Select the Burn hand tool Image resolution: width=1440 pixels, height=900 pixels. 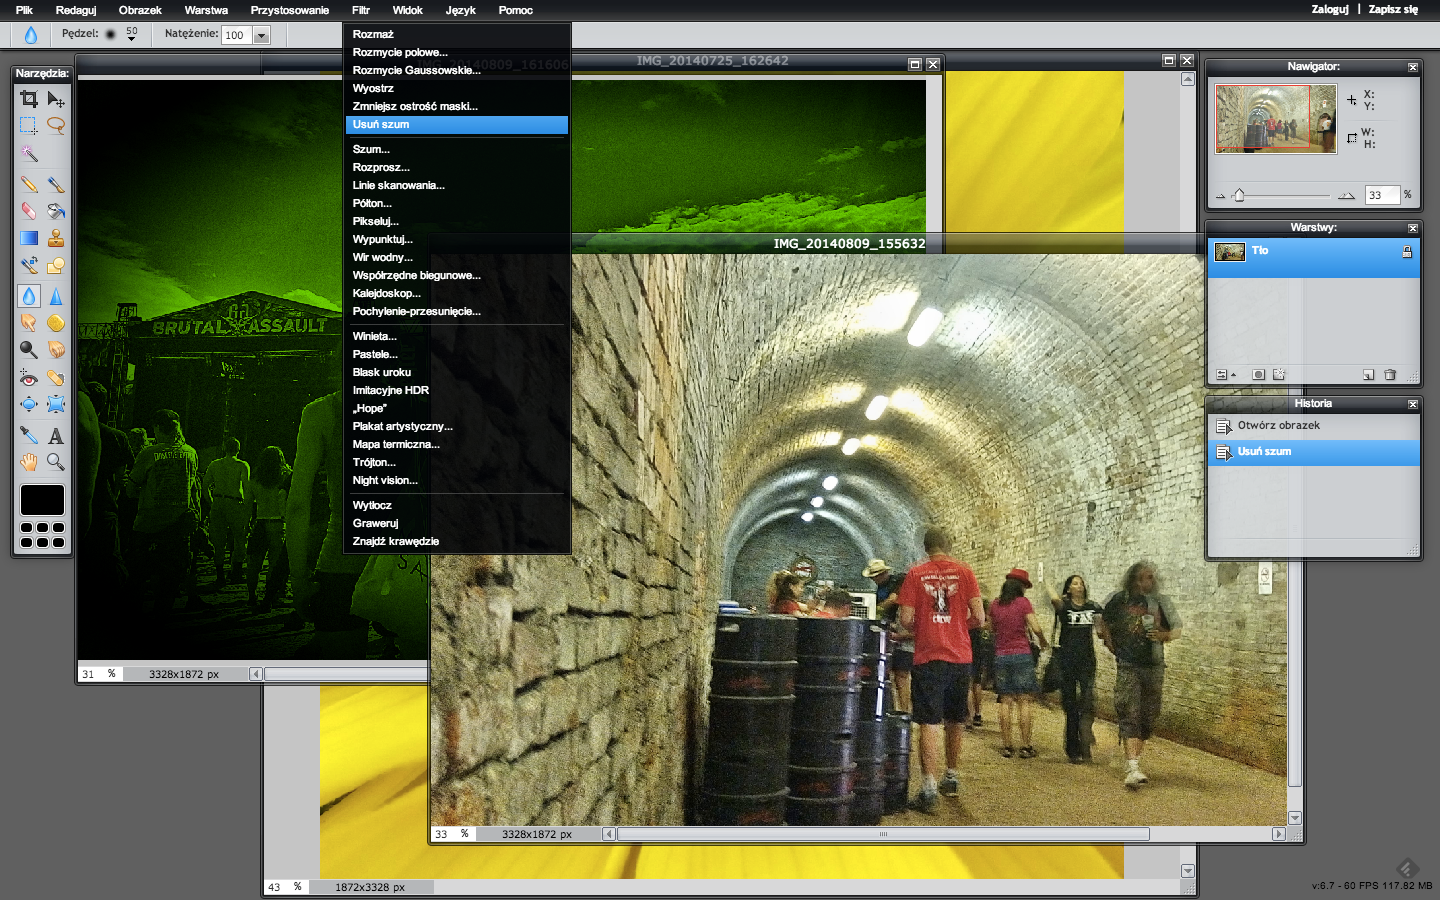(x=56, y=350)
